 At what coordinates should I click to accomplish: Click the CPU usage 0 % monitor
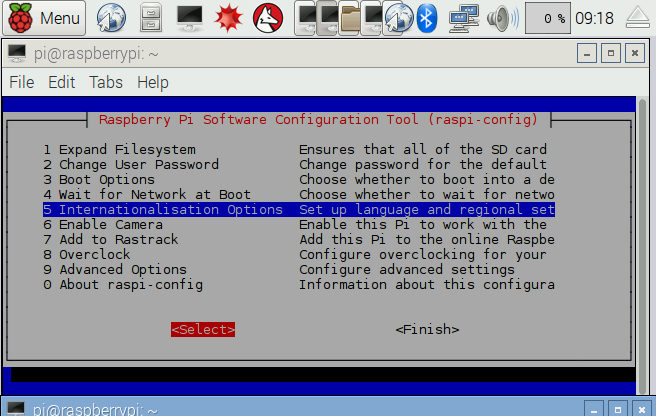(x=548, y=18)
